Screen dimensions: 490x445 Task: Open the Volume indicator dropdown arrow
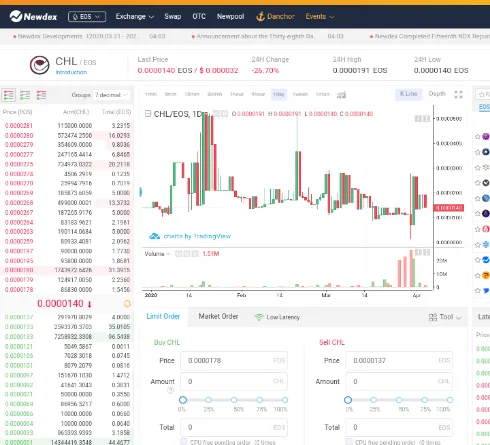pos(168,254)
